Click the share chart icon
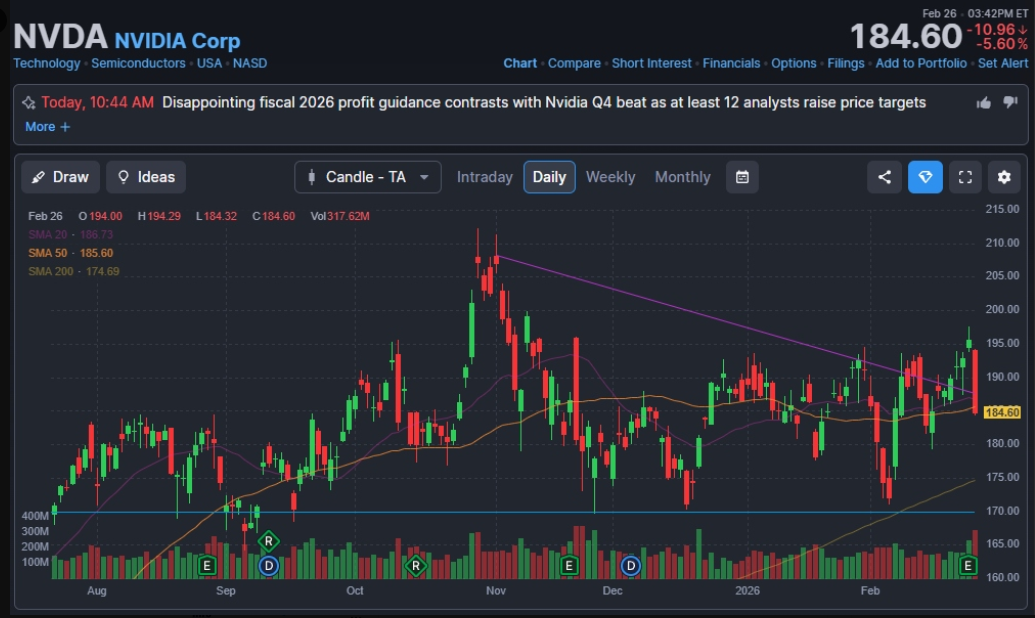The image size is (1035, 618). pyautogui.click(x=884, y=177)
